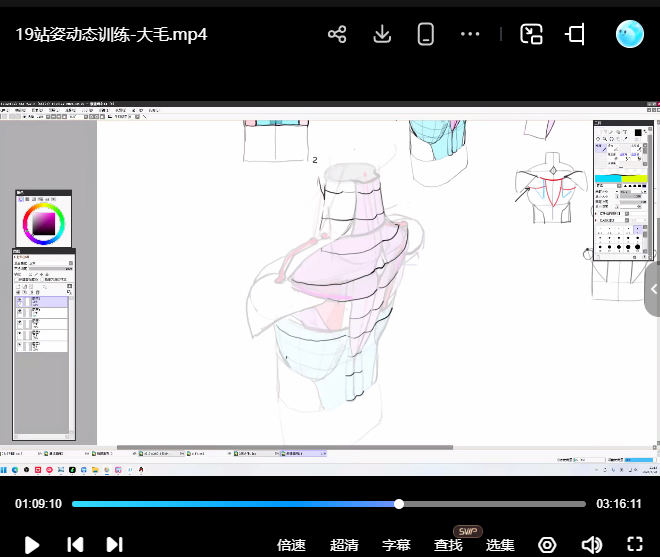660x557 pixels.
Task: Open the 倍速 playback speed menu
Action: click(x=291, y=545)
